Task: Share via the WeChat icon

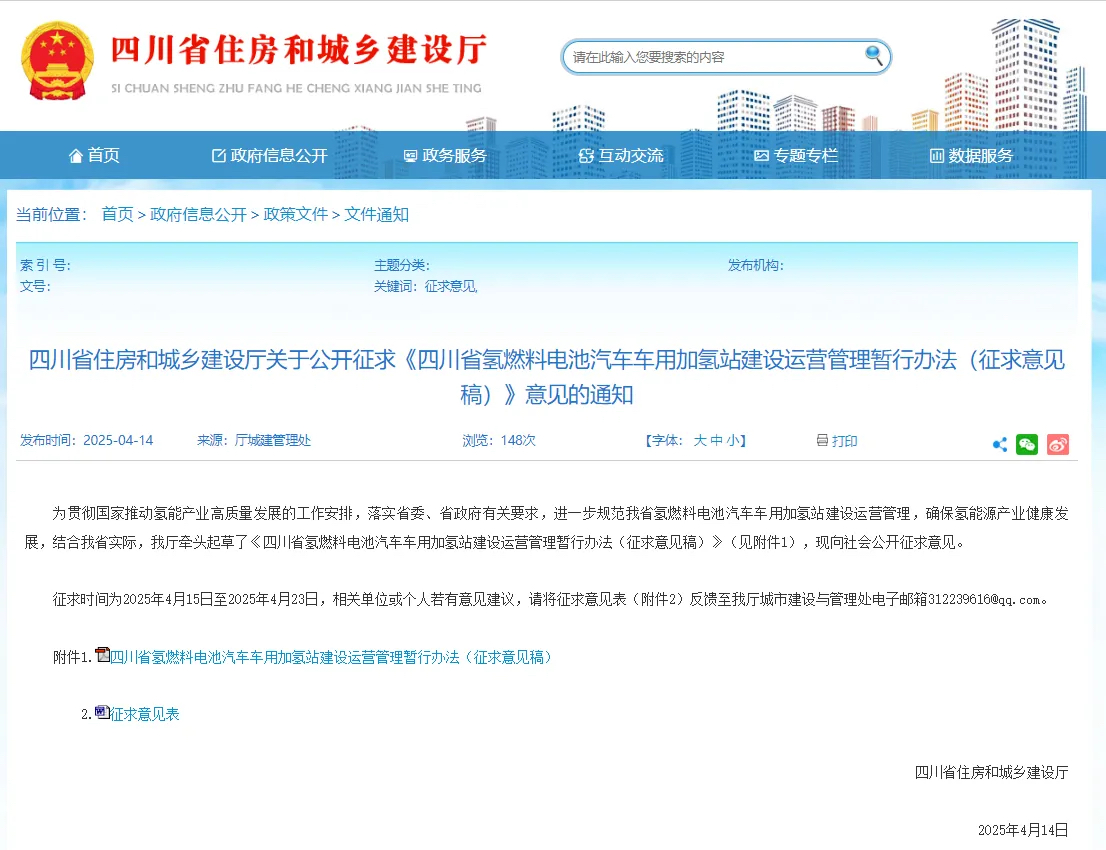Action: point(1027,444)
